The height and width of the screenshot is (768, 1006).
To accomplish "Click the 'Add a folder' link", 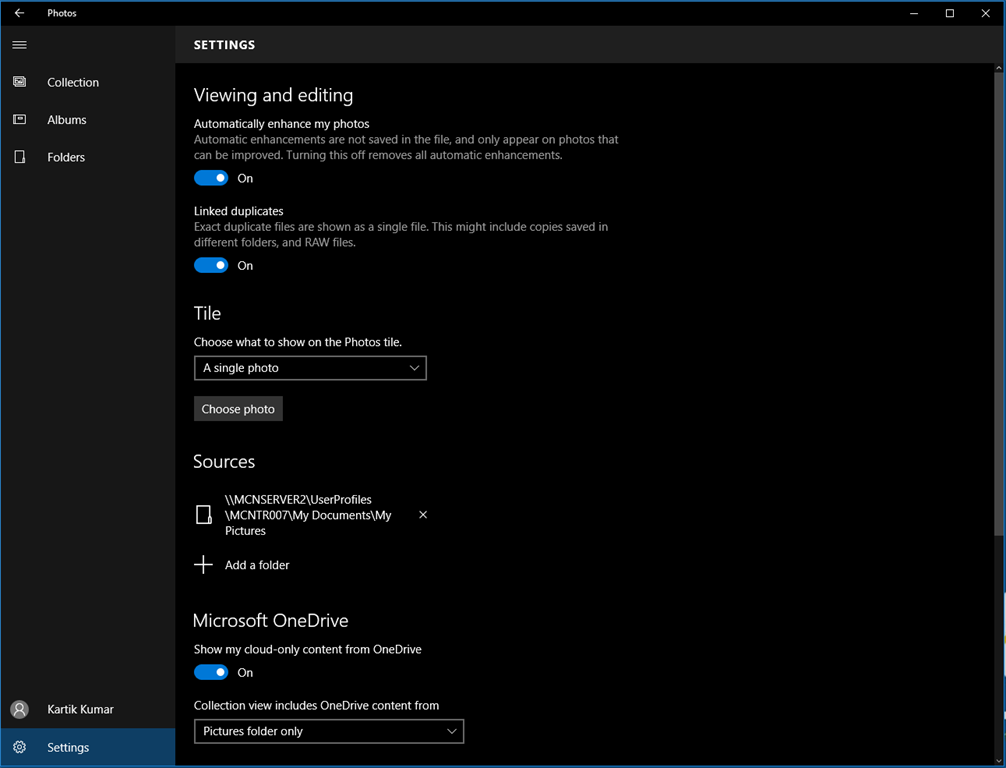I will 257,565.
